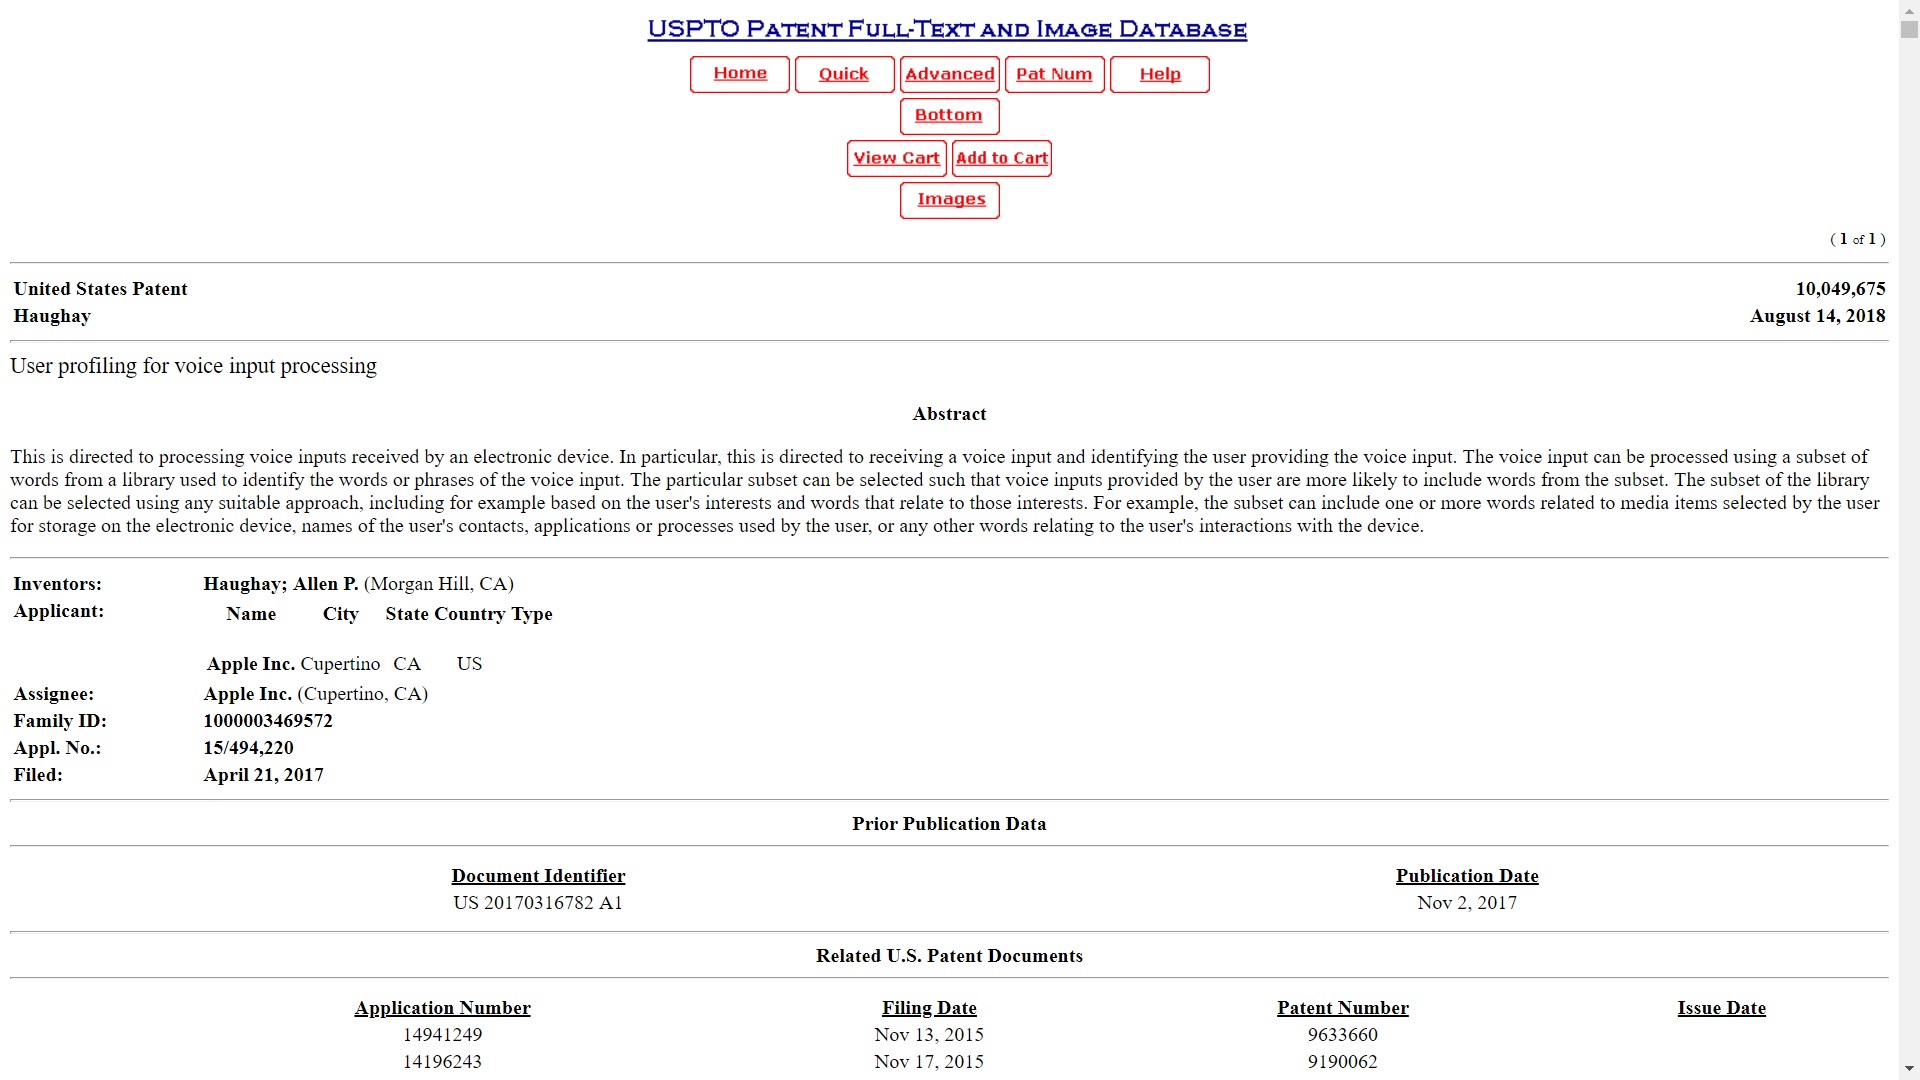Expand Related U.S. Patent Documents section

948,956
